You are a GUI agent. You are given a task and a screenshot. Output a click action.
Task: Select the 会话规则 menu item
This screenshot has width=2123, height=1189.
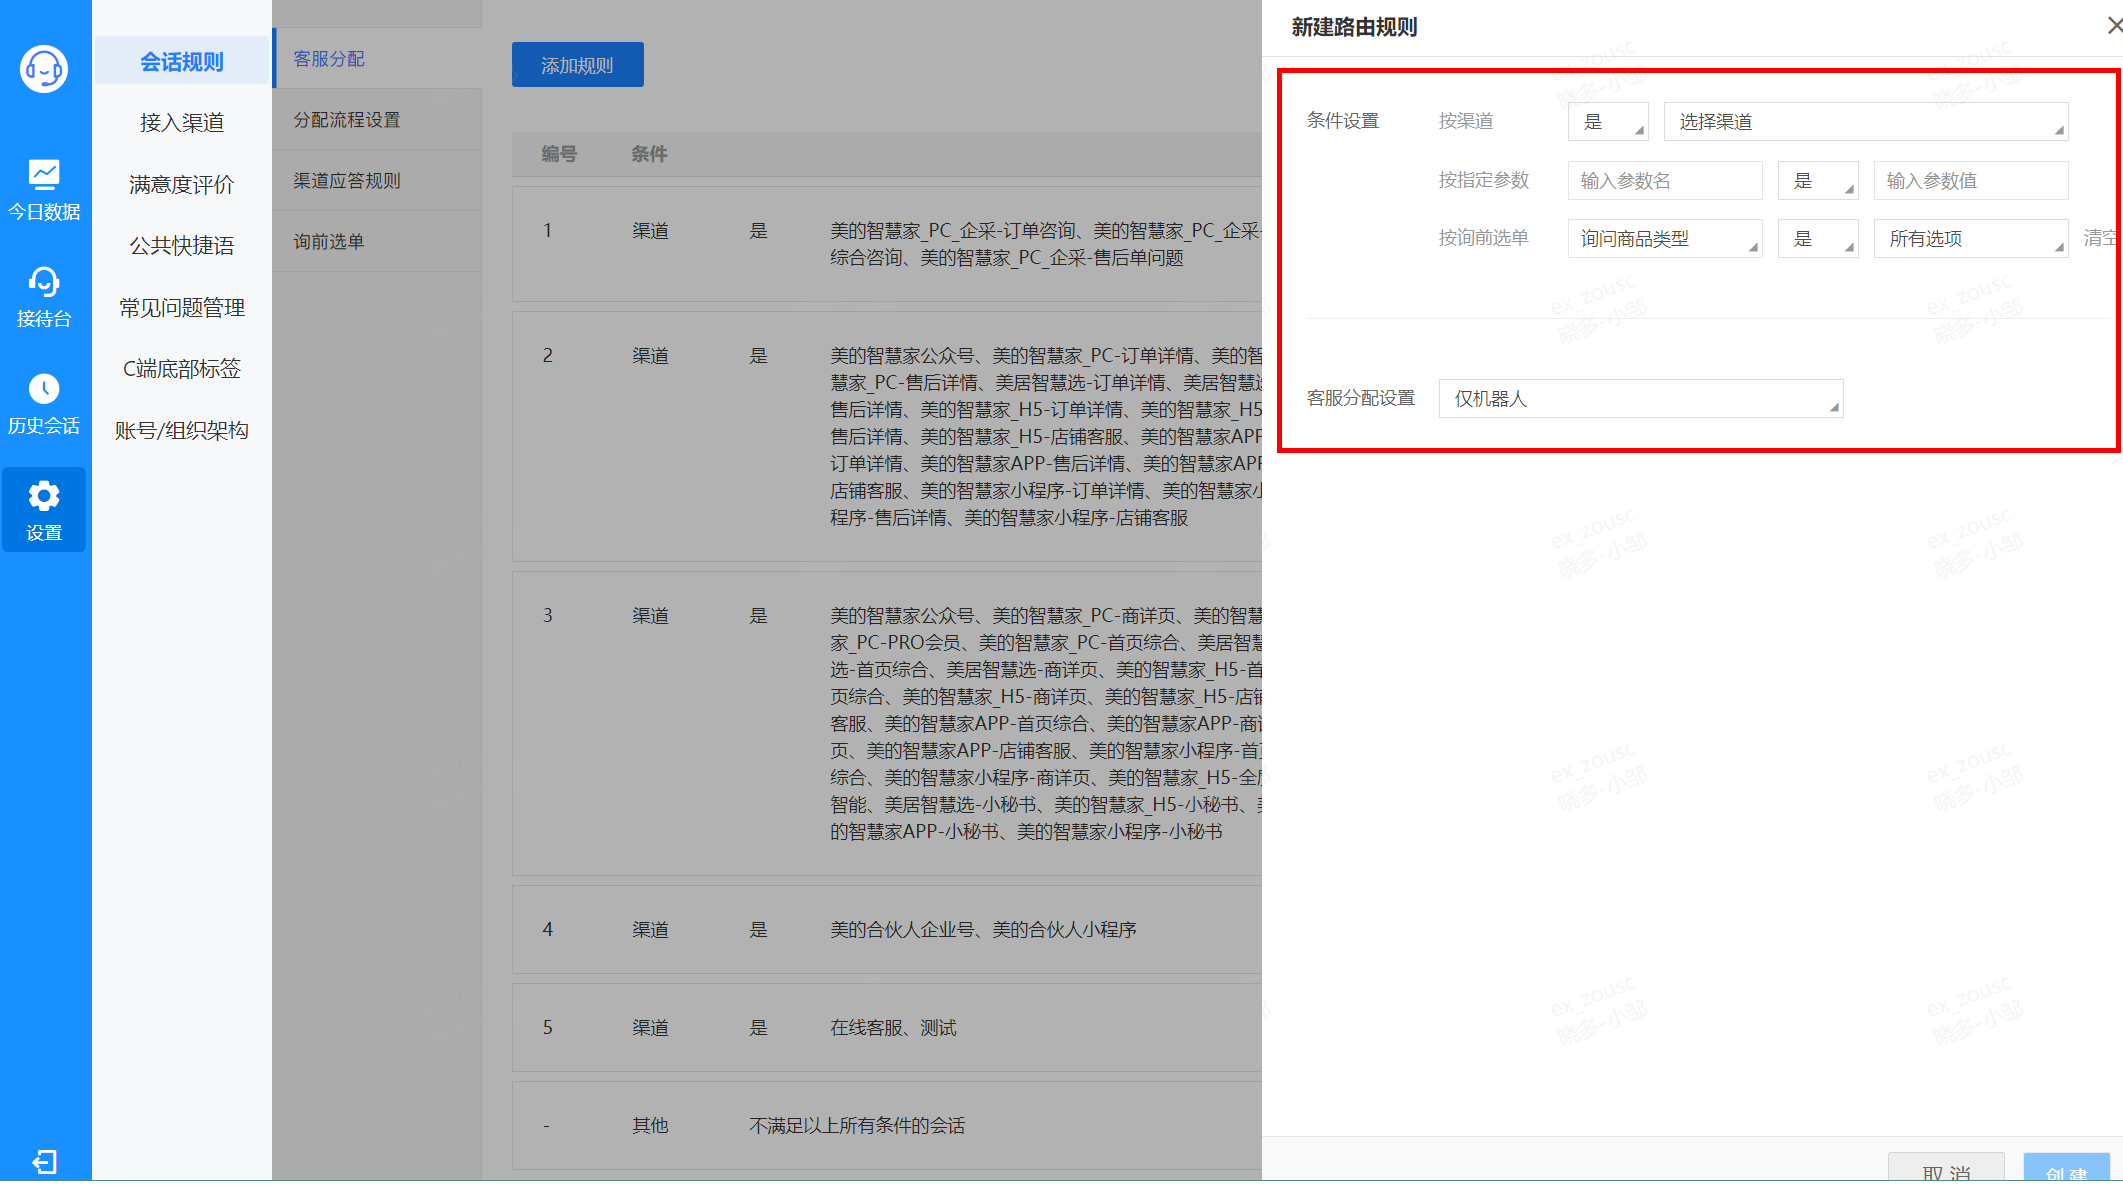pyautogui.click(x=182, y=62)
